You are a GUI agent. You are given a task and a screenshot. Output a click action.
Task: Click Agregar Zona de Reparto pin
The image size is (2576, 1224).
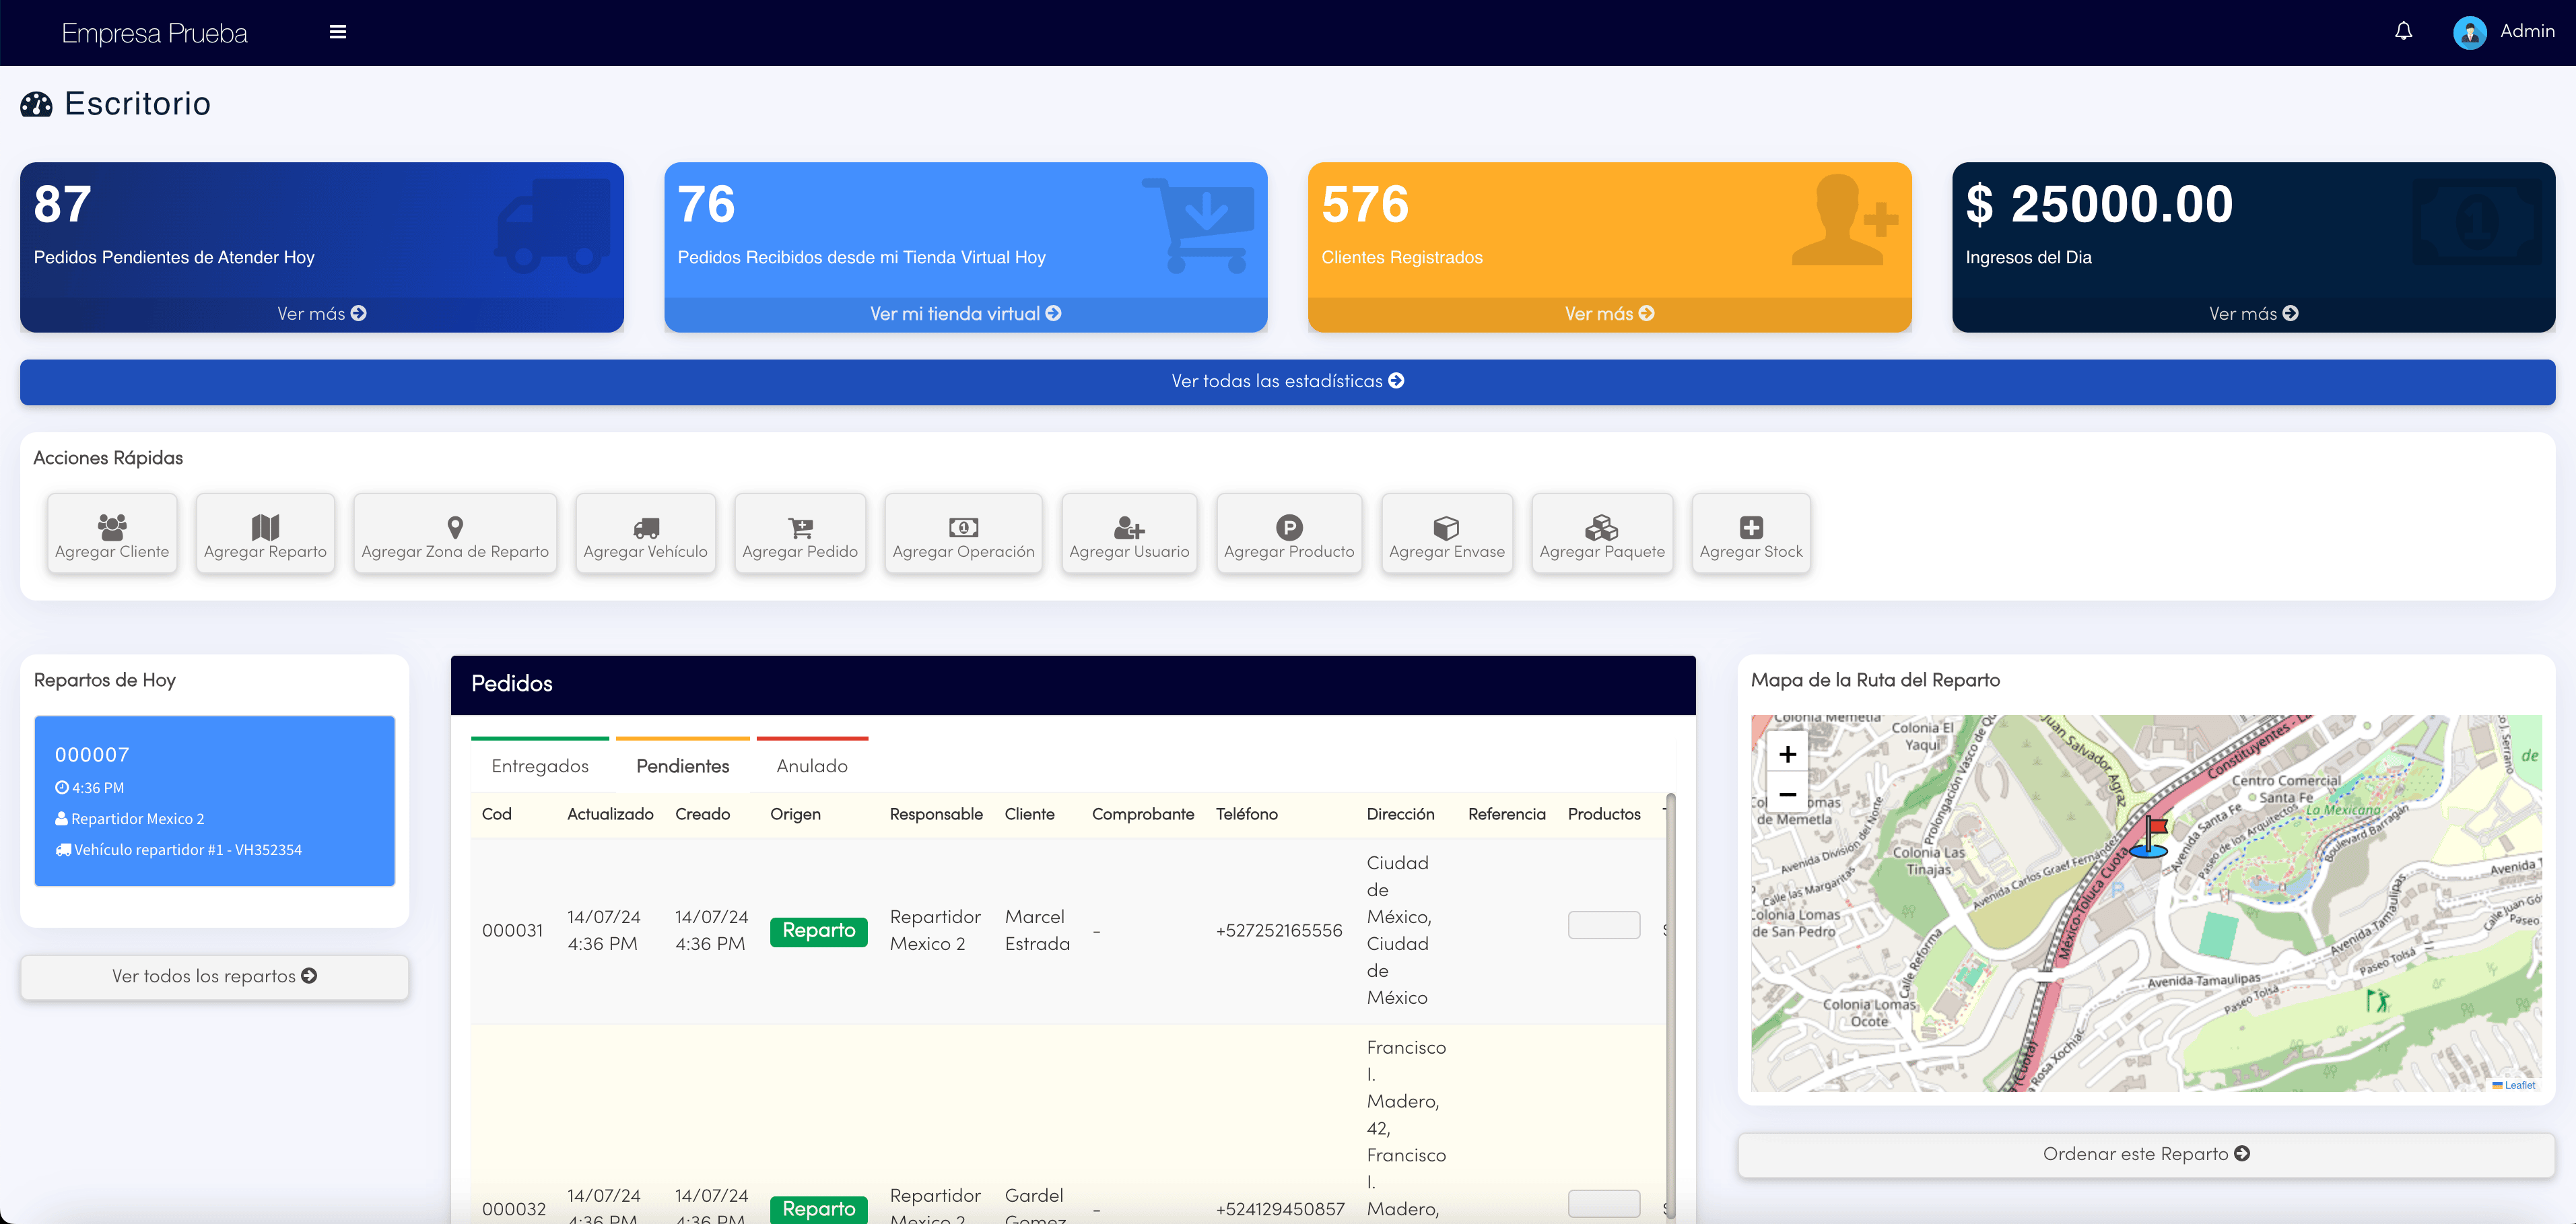[455, 534]
